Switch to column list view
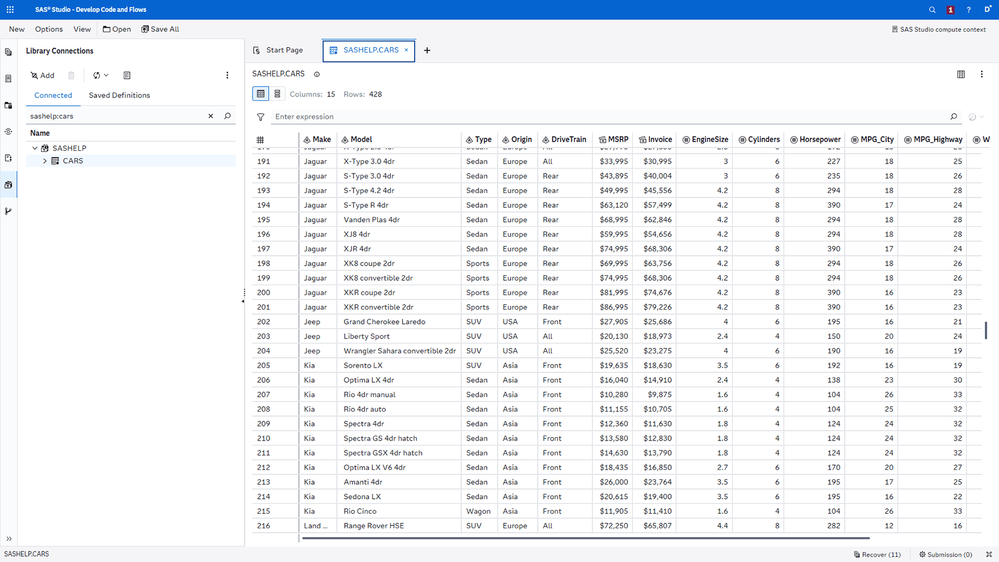 point(277,94)
